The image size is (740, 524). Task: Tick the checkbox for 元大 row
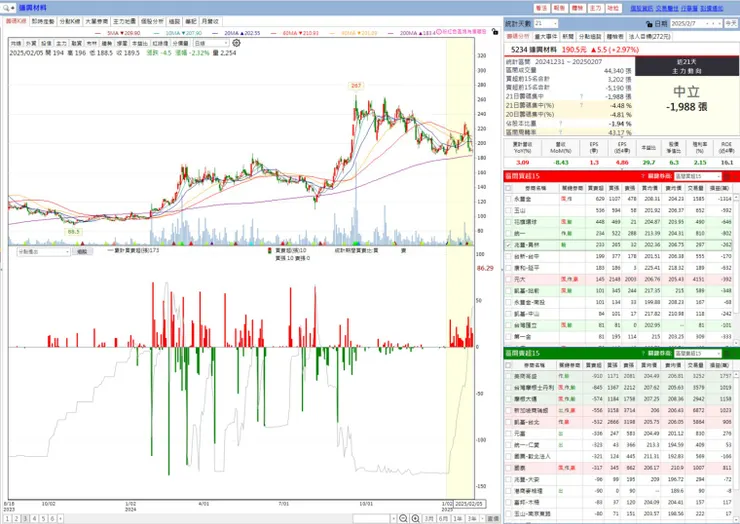tap(508, 279)
